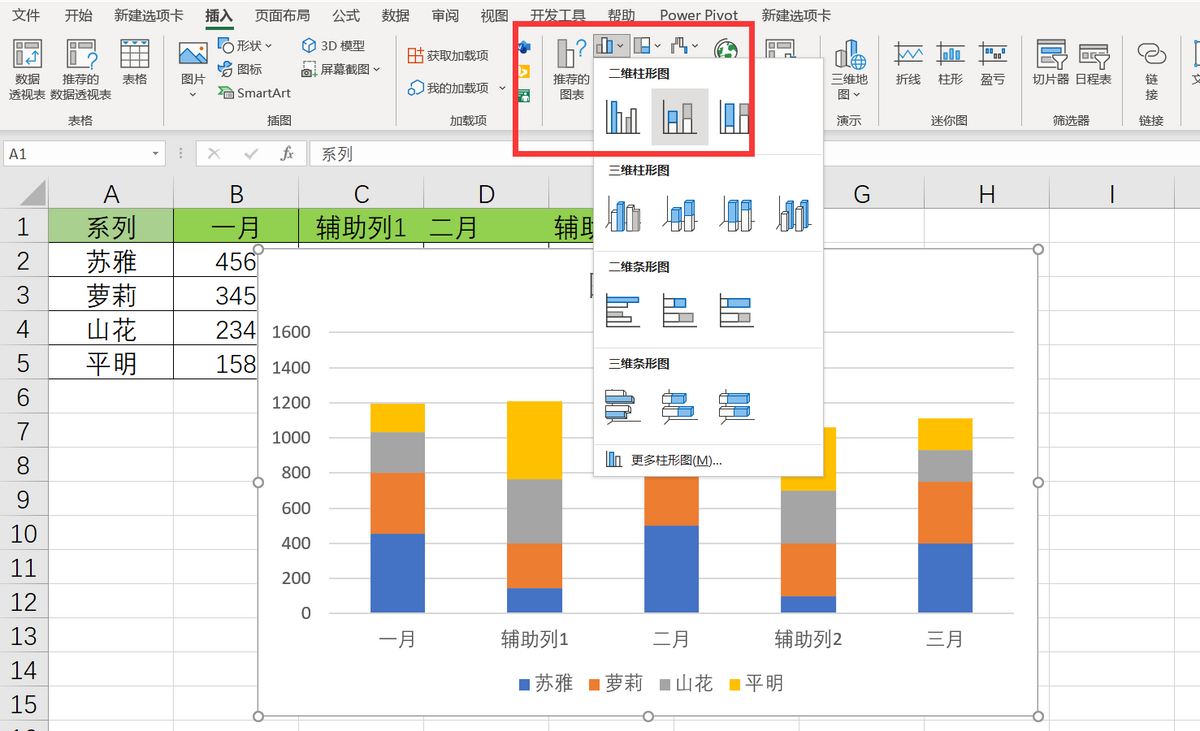Screen dimensions: 1200x731
Task: Switch to the Data (数据) tab
Action: (x=395, y=15)
